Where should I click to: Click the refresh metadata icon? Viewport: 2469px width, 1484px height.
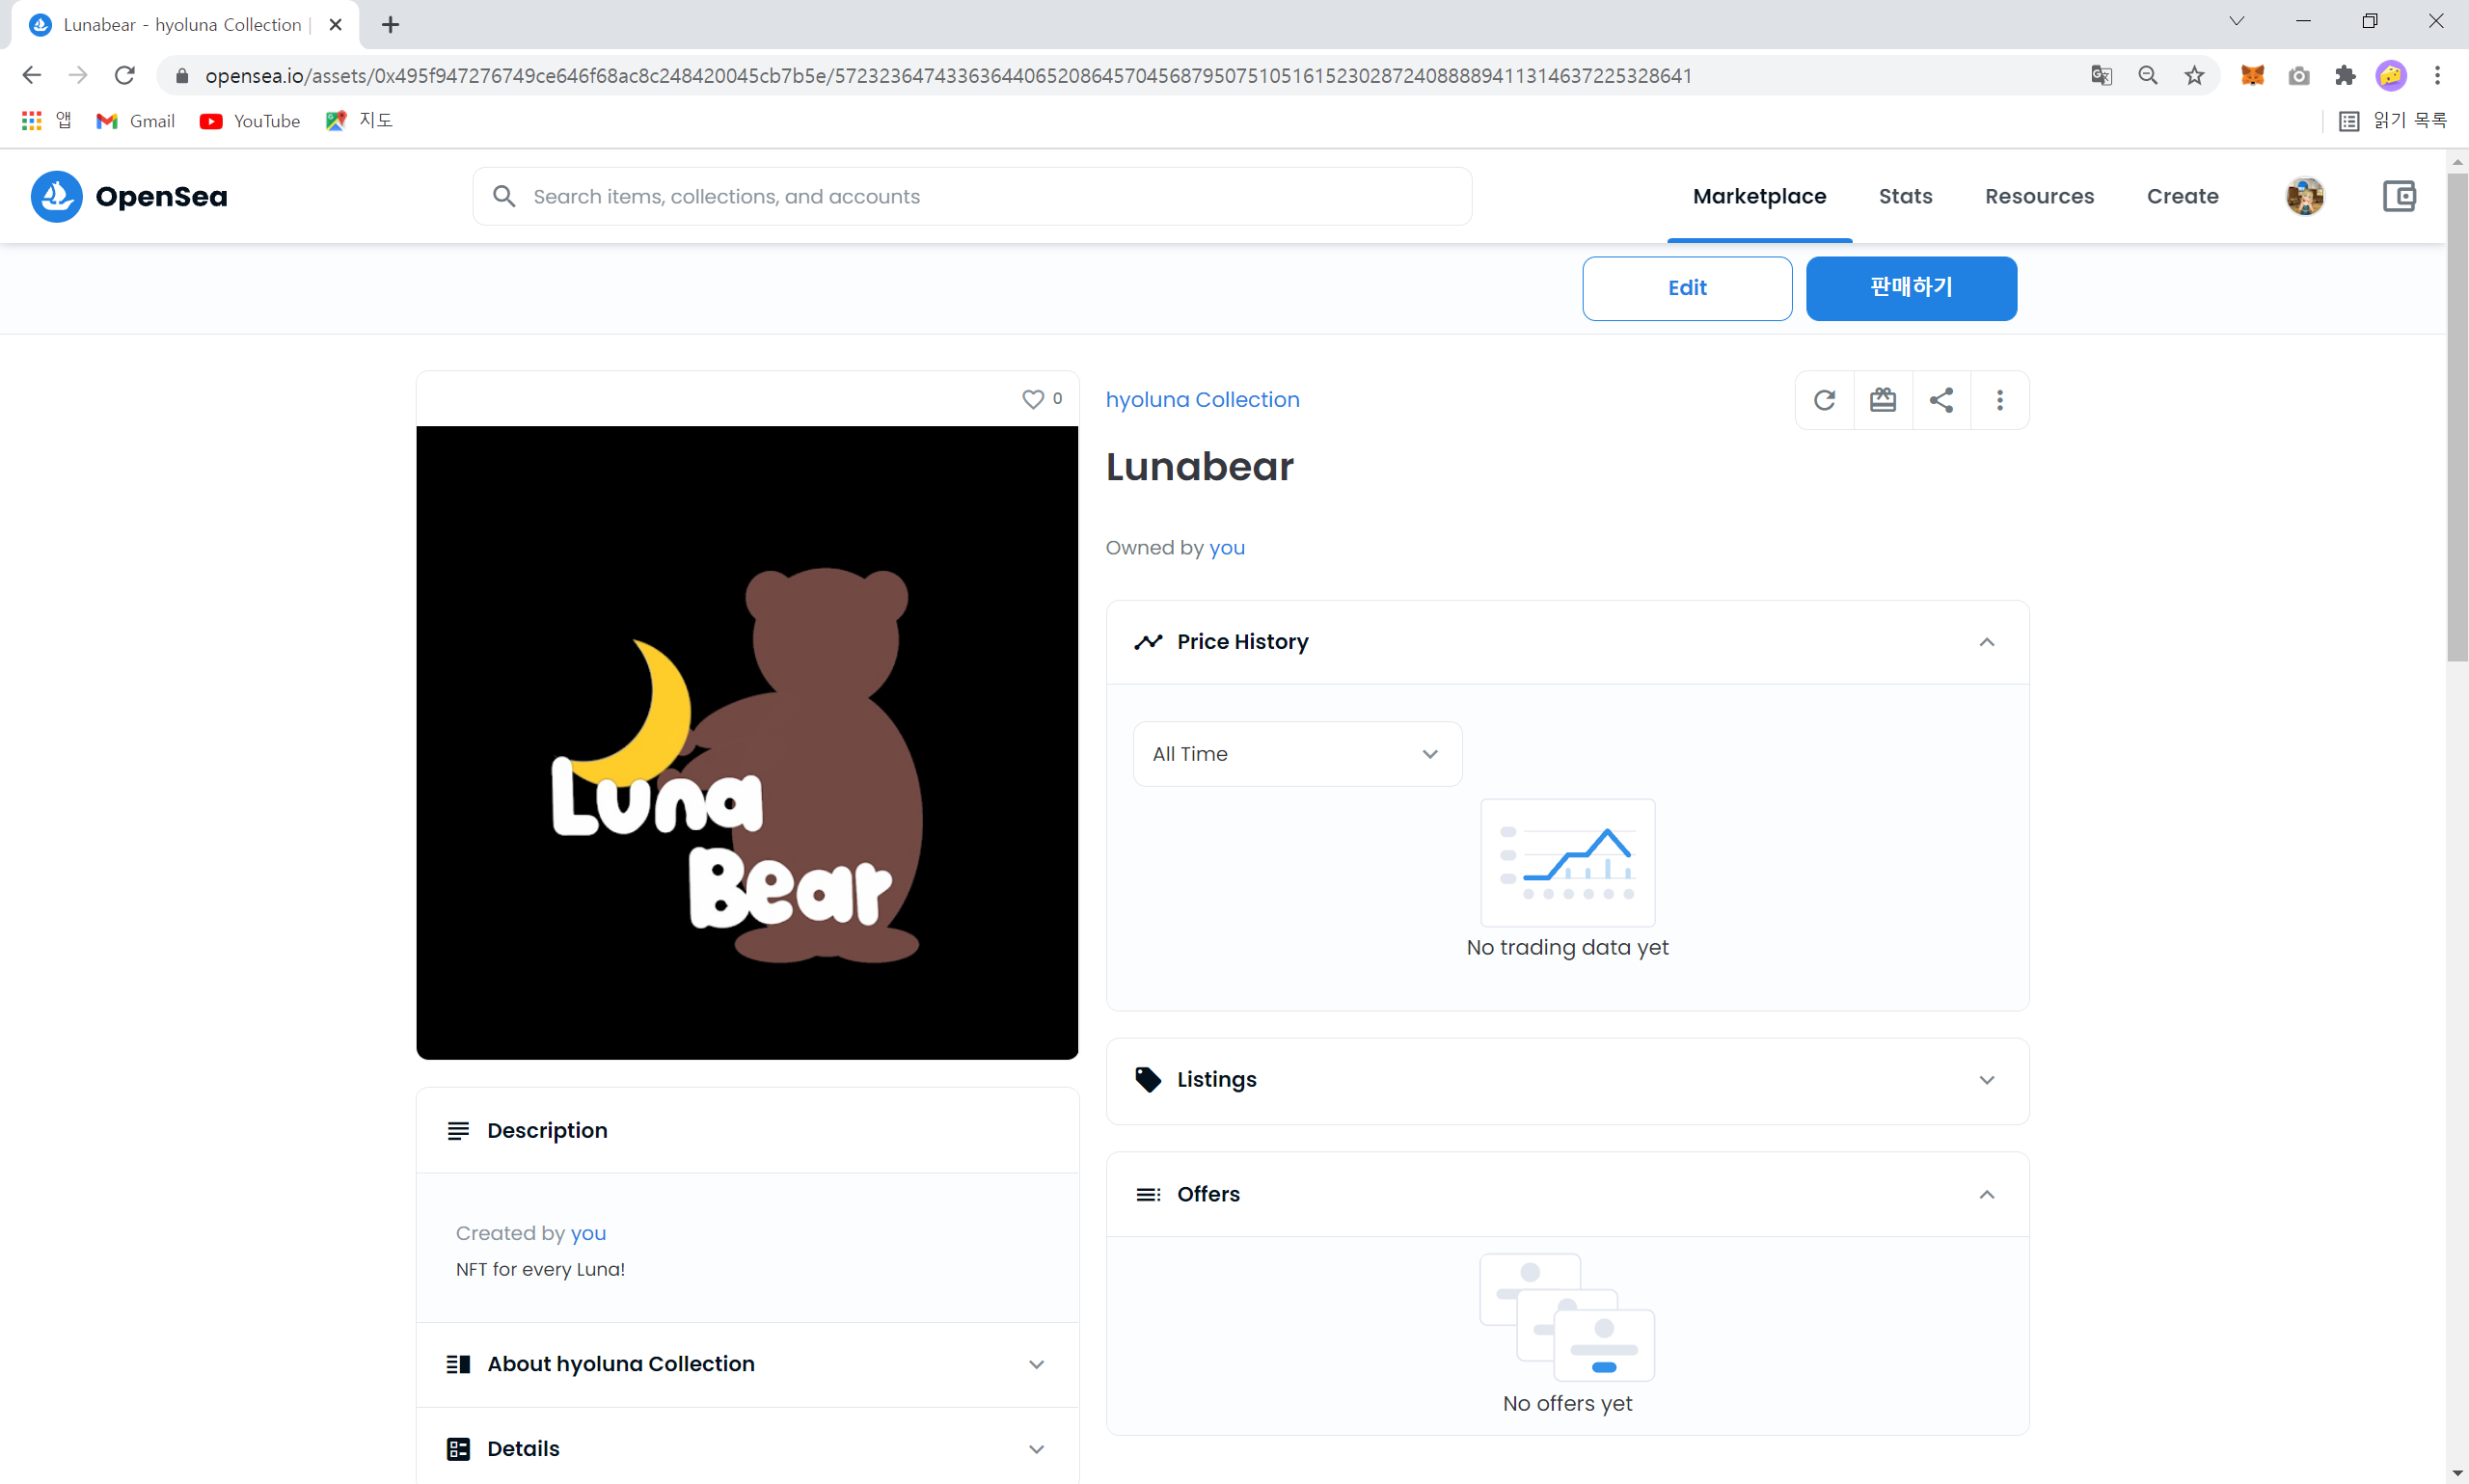tap(1824, 400)
